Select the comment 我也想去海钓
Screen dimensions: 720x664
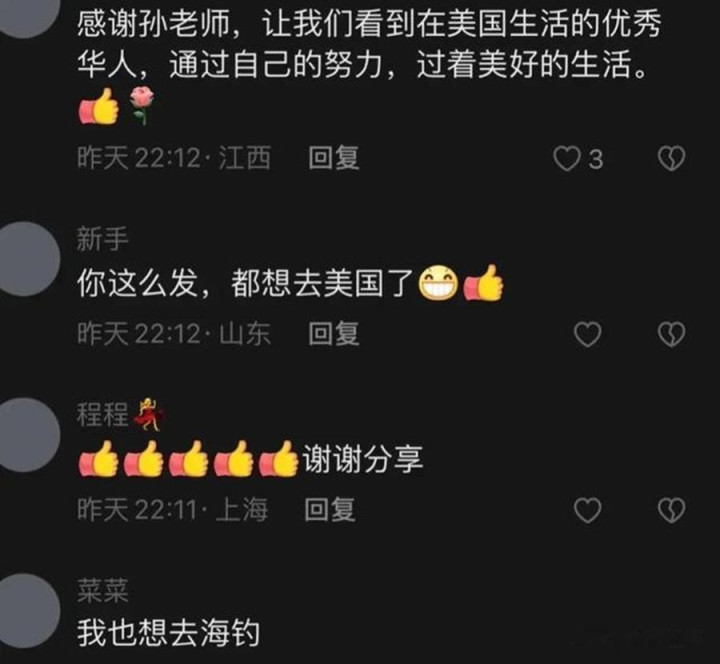coord(169,633)
